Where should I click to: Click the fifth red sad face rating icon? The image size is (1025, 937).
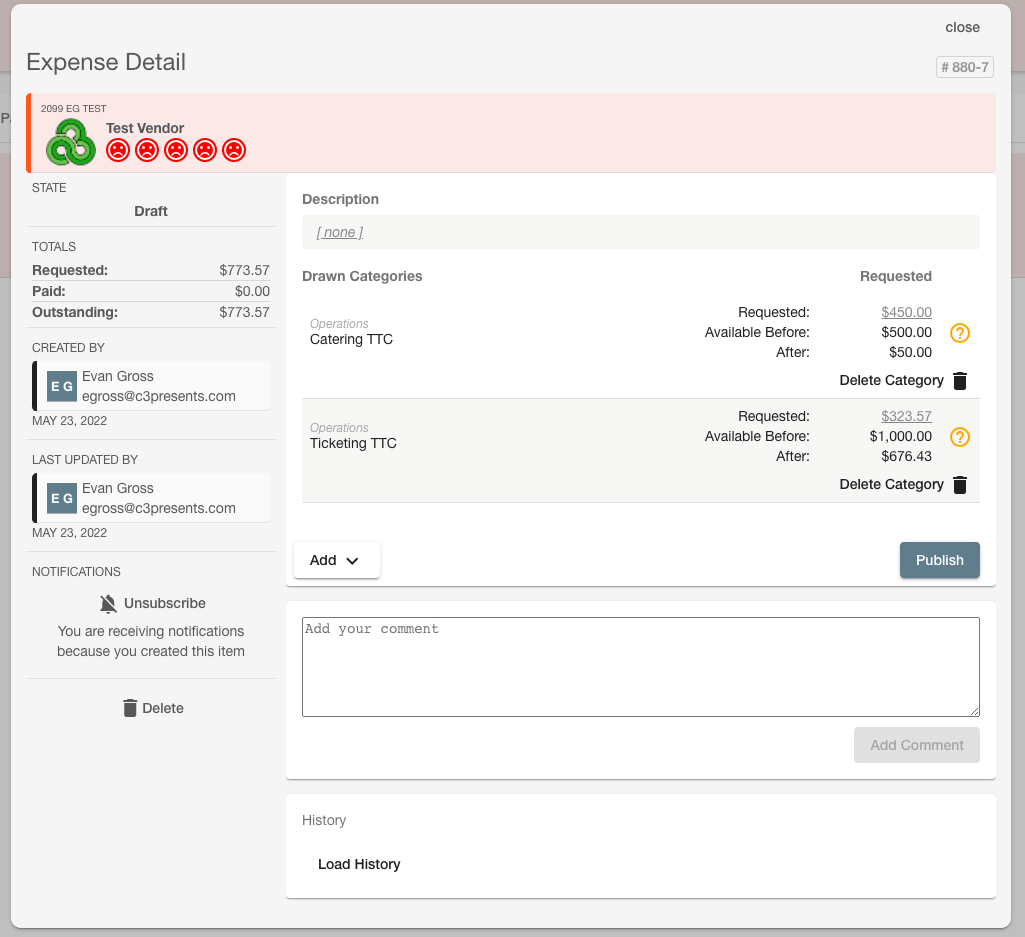(234, 150)
